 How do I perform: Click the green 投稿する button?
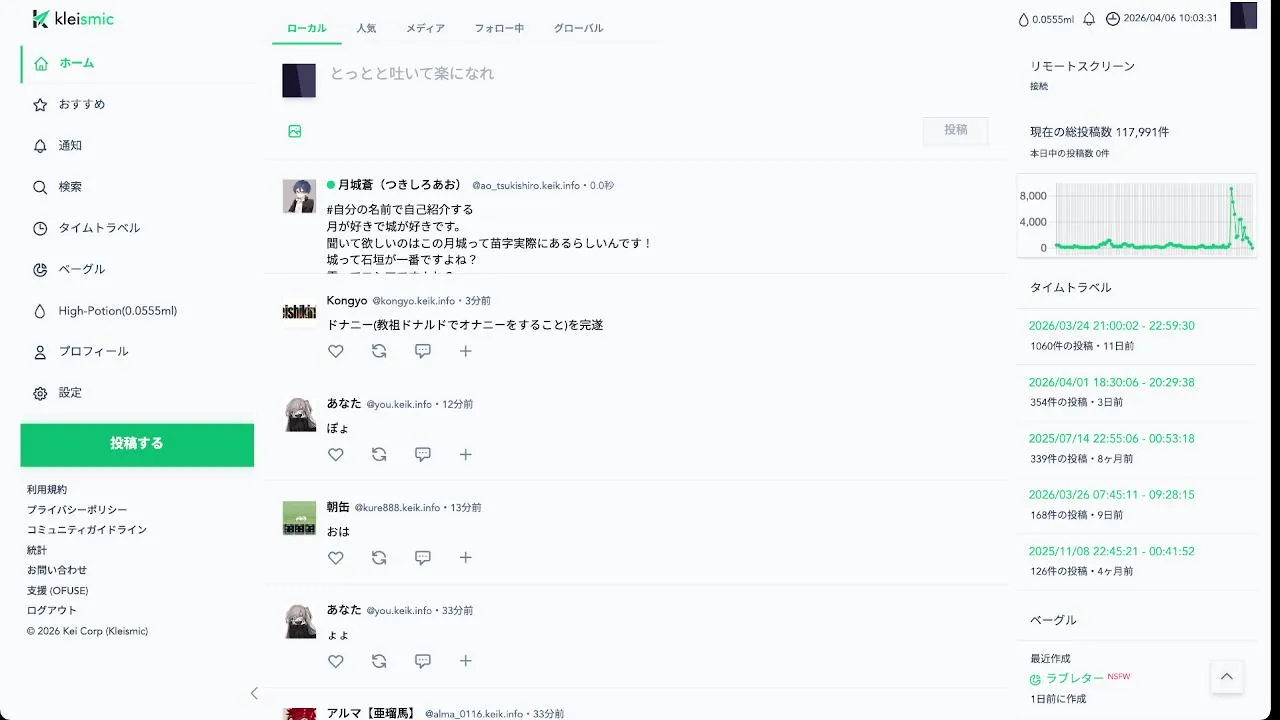137,444
